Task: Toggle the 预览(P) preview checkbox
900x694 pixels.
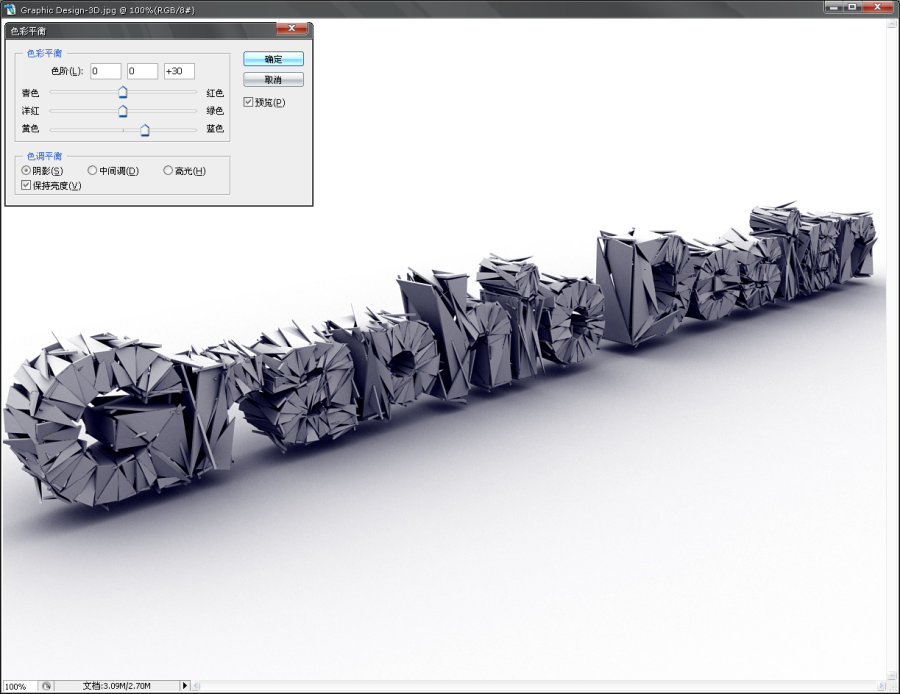Action: [x=249, y=102]
